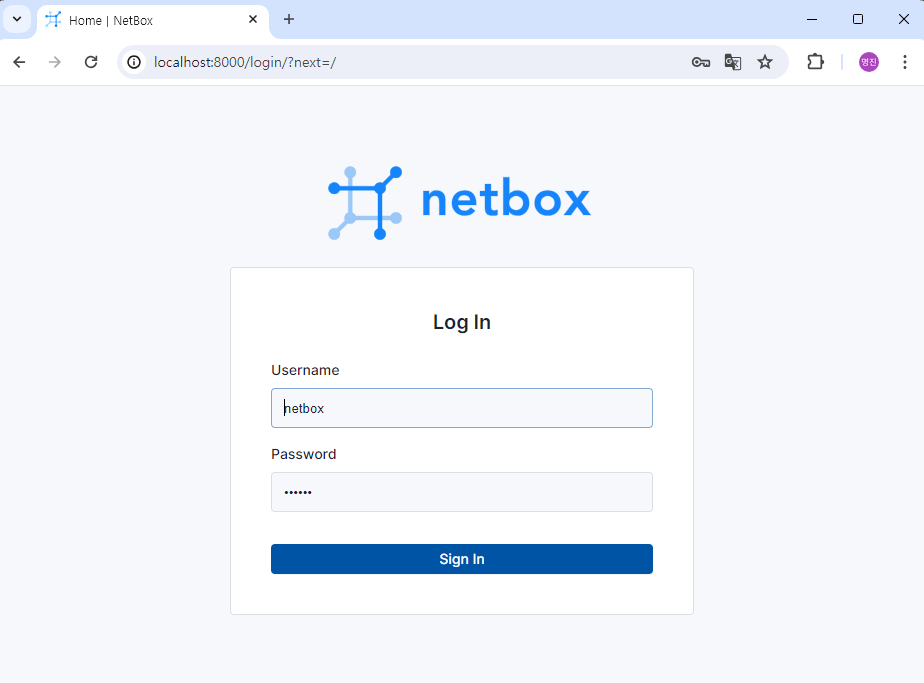
Task: View site information icon in address bar
Action: pyautogui.click(x=134, y=62)
